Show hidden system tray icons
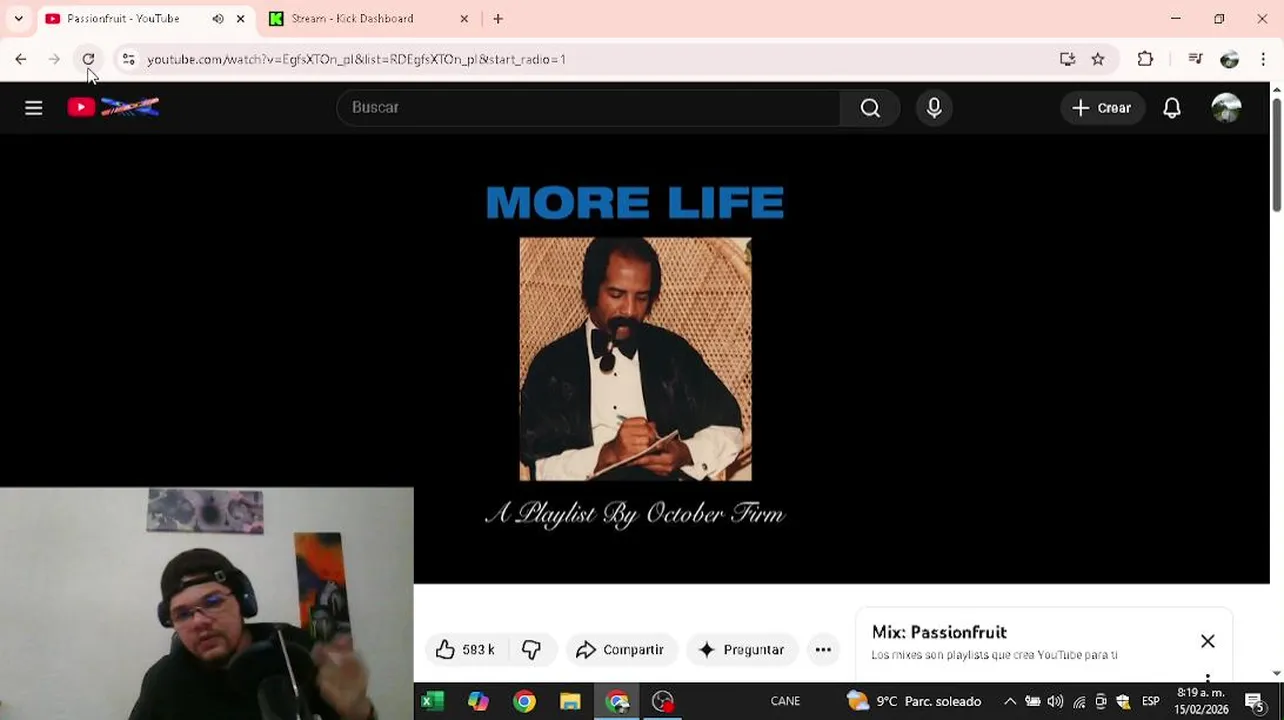 tap(1010, 702)
